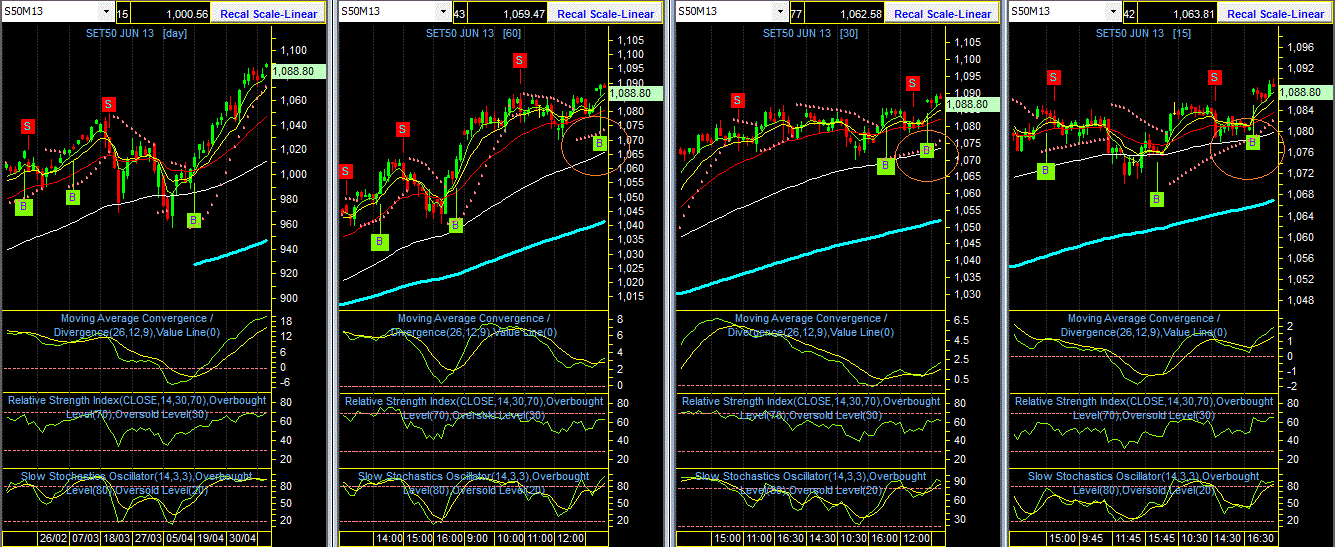The height and width of the screenshot is (547, 1335).
Task: Click the highest S sell marker on 30-minute chart
Action: 912,83
